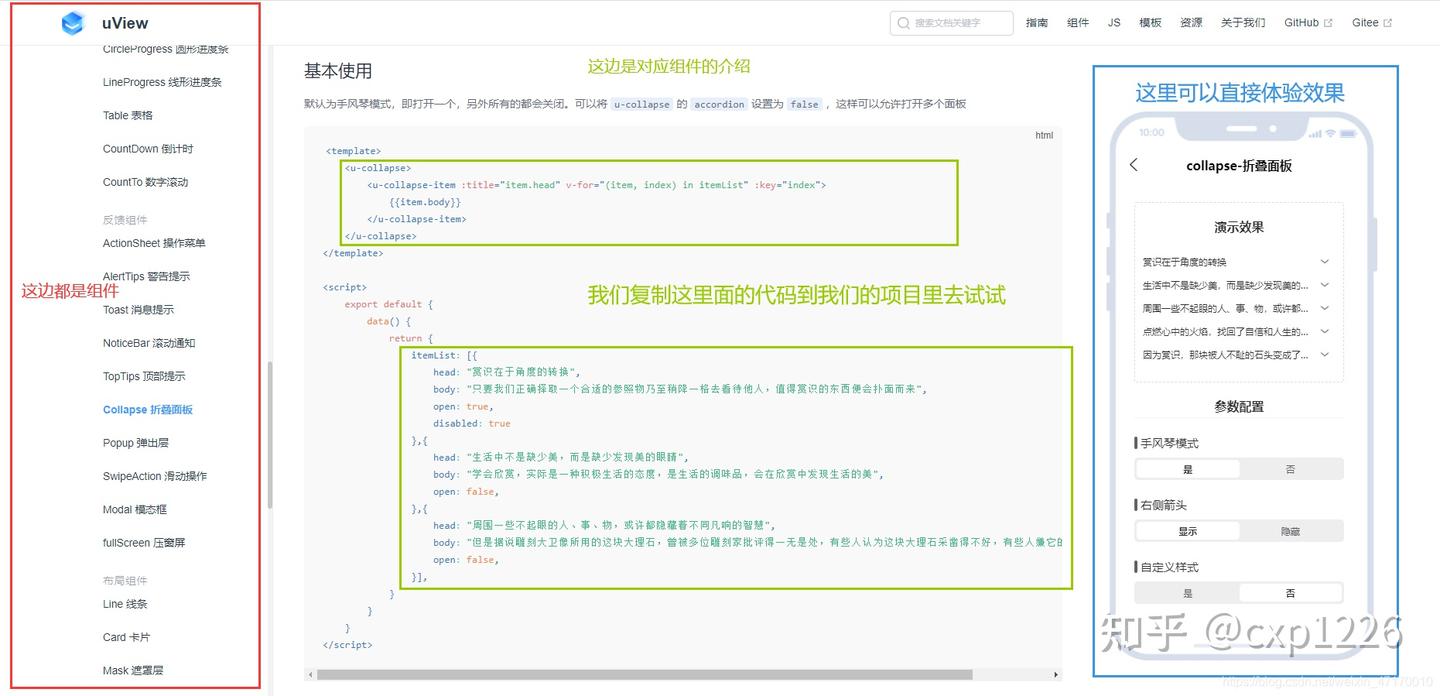The height and width of the screenshot is (696, 1440).
Task: Open the 指南 nav item
Action: click(1037, 23)
